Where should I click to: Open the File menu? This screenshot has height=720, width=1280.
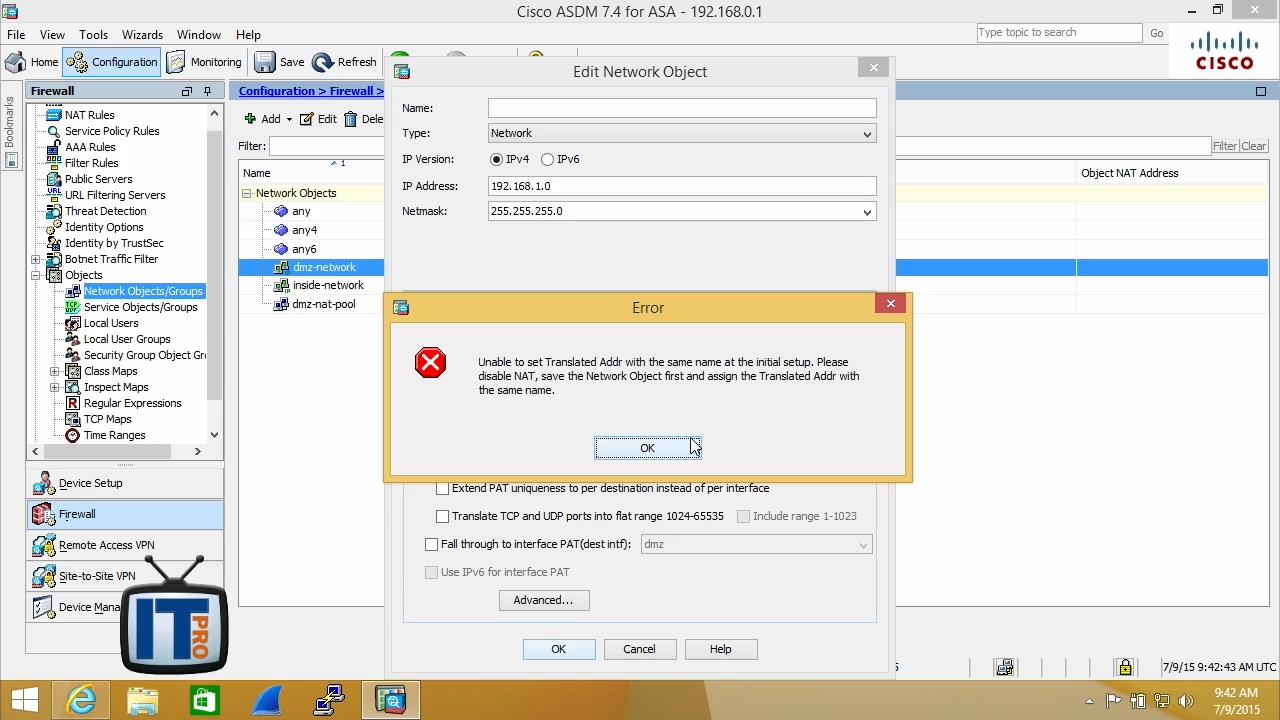pyautogui.click(x=16, y=34)
